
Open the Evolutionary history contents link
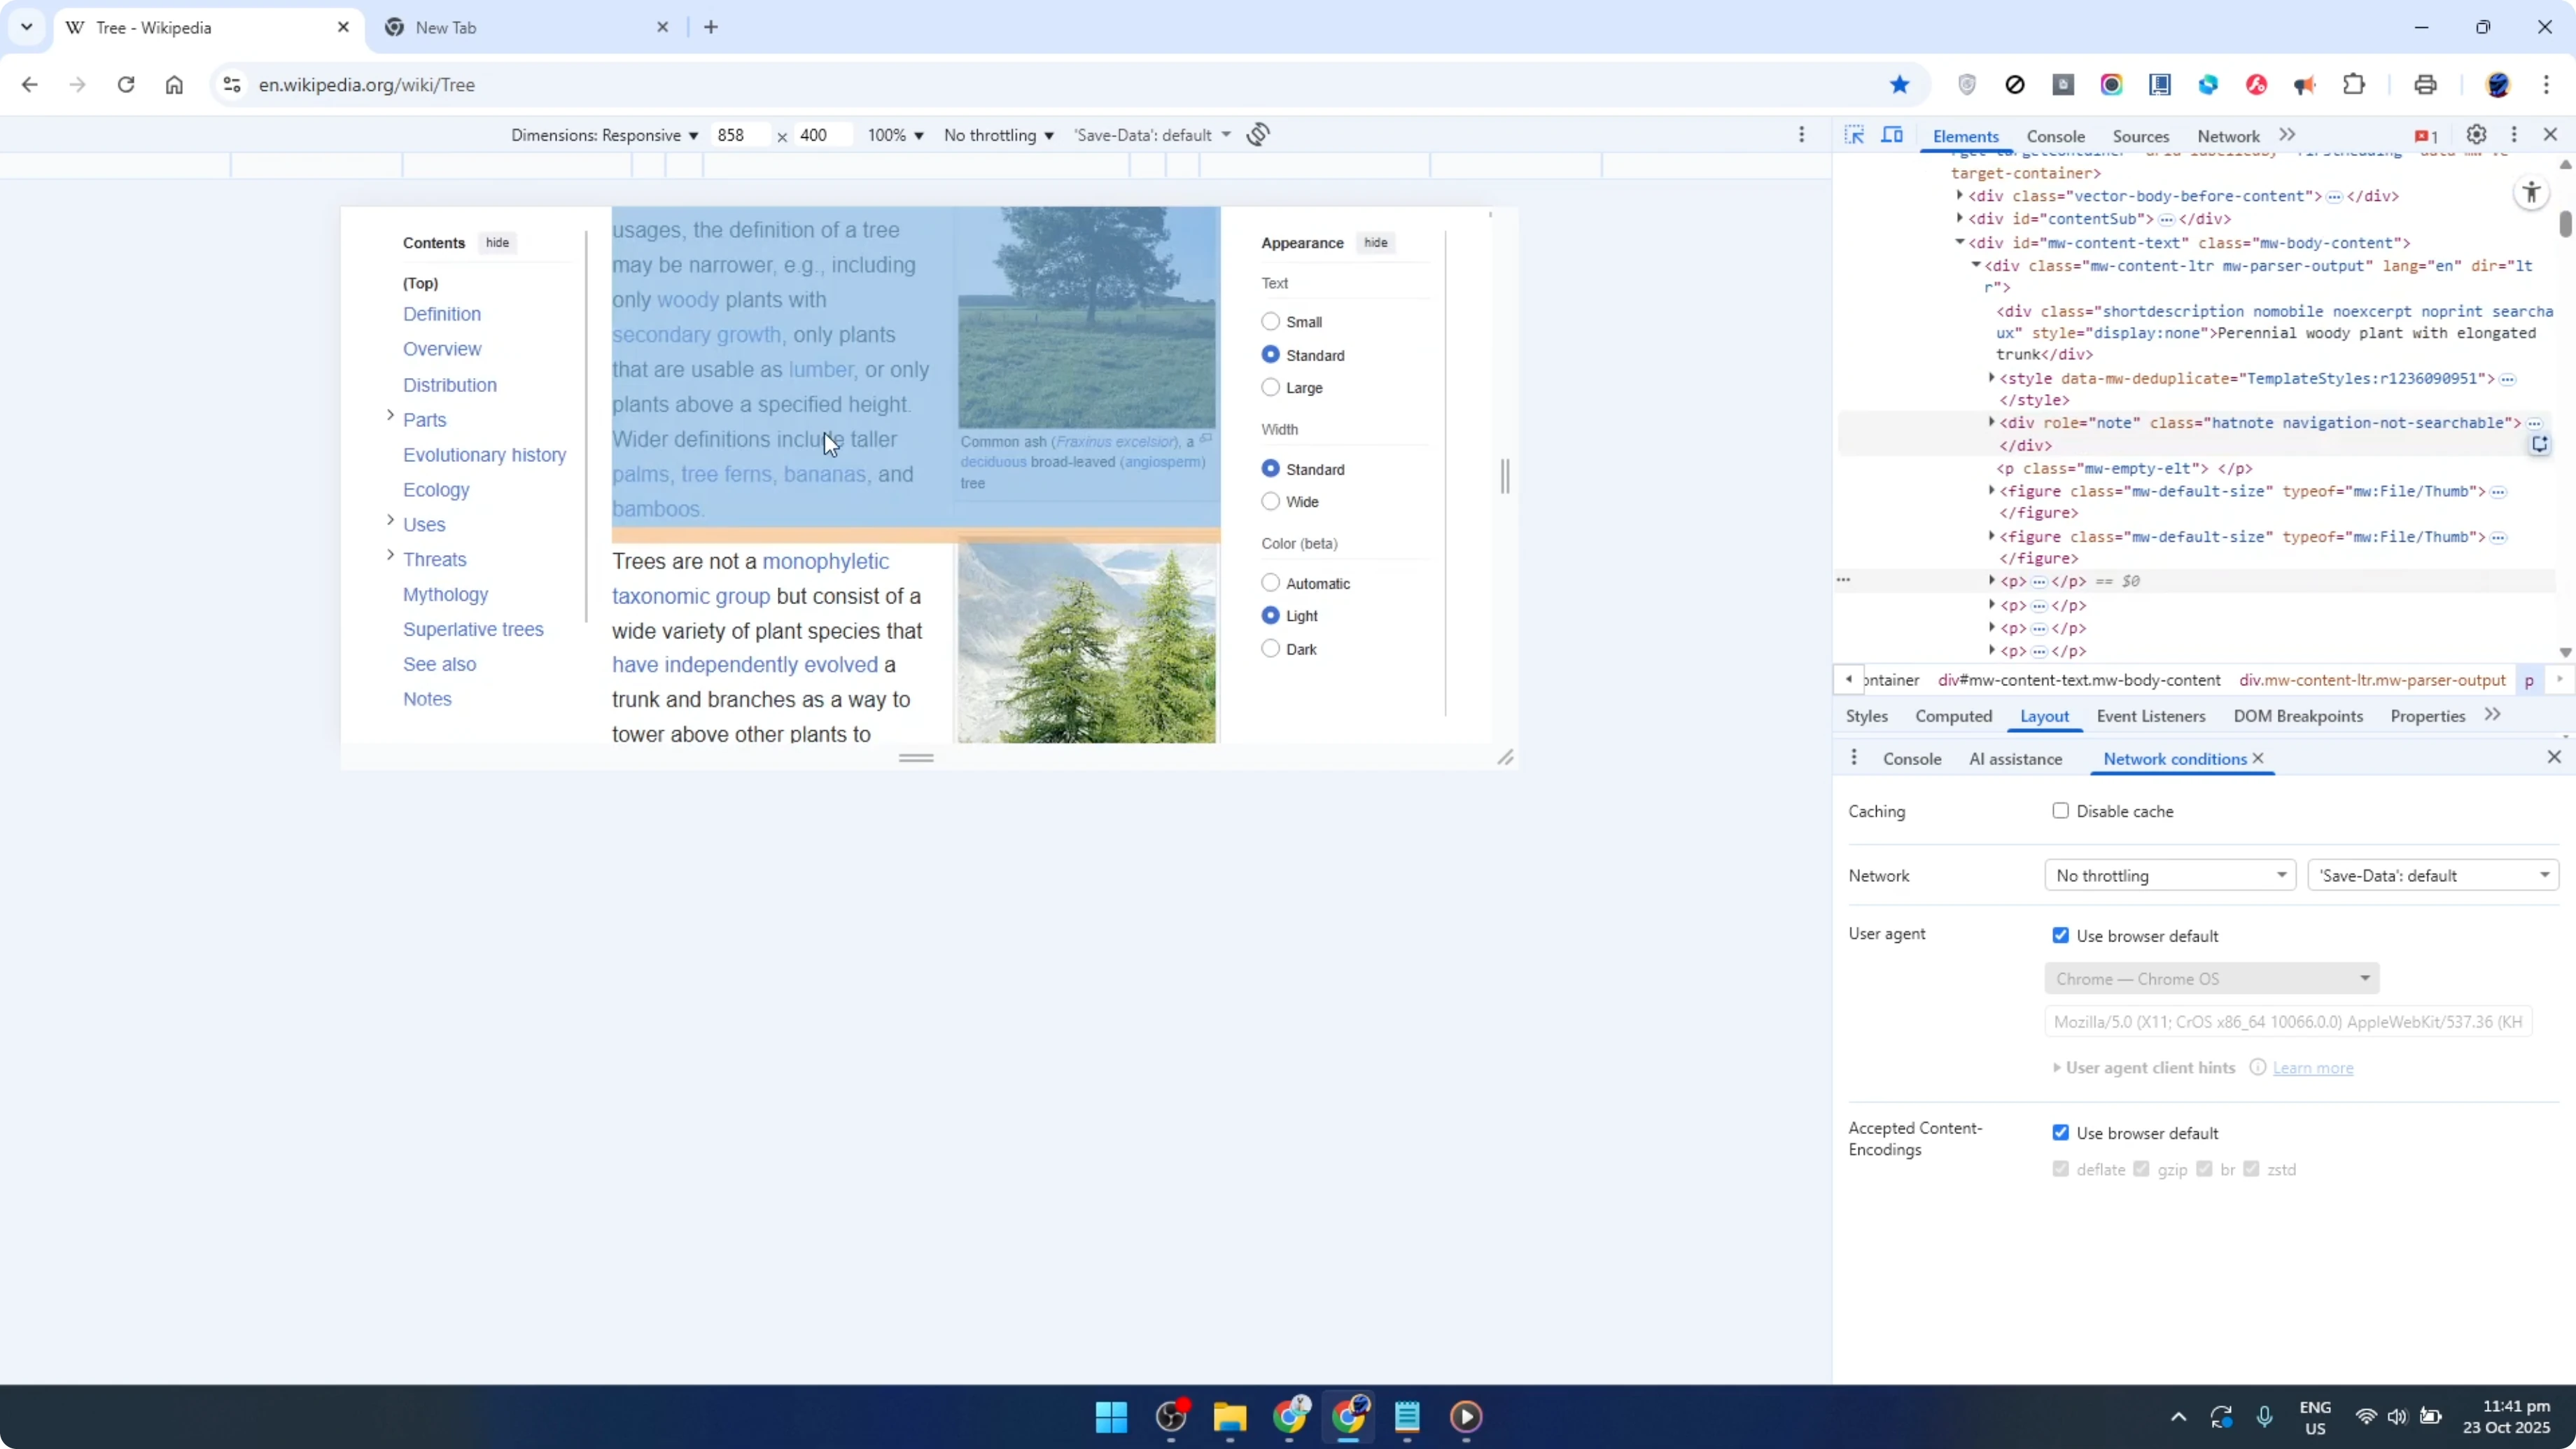484,454
